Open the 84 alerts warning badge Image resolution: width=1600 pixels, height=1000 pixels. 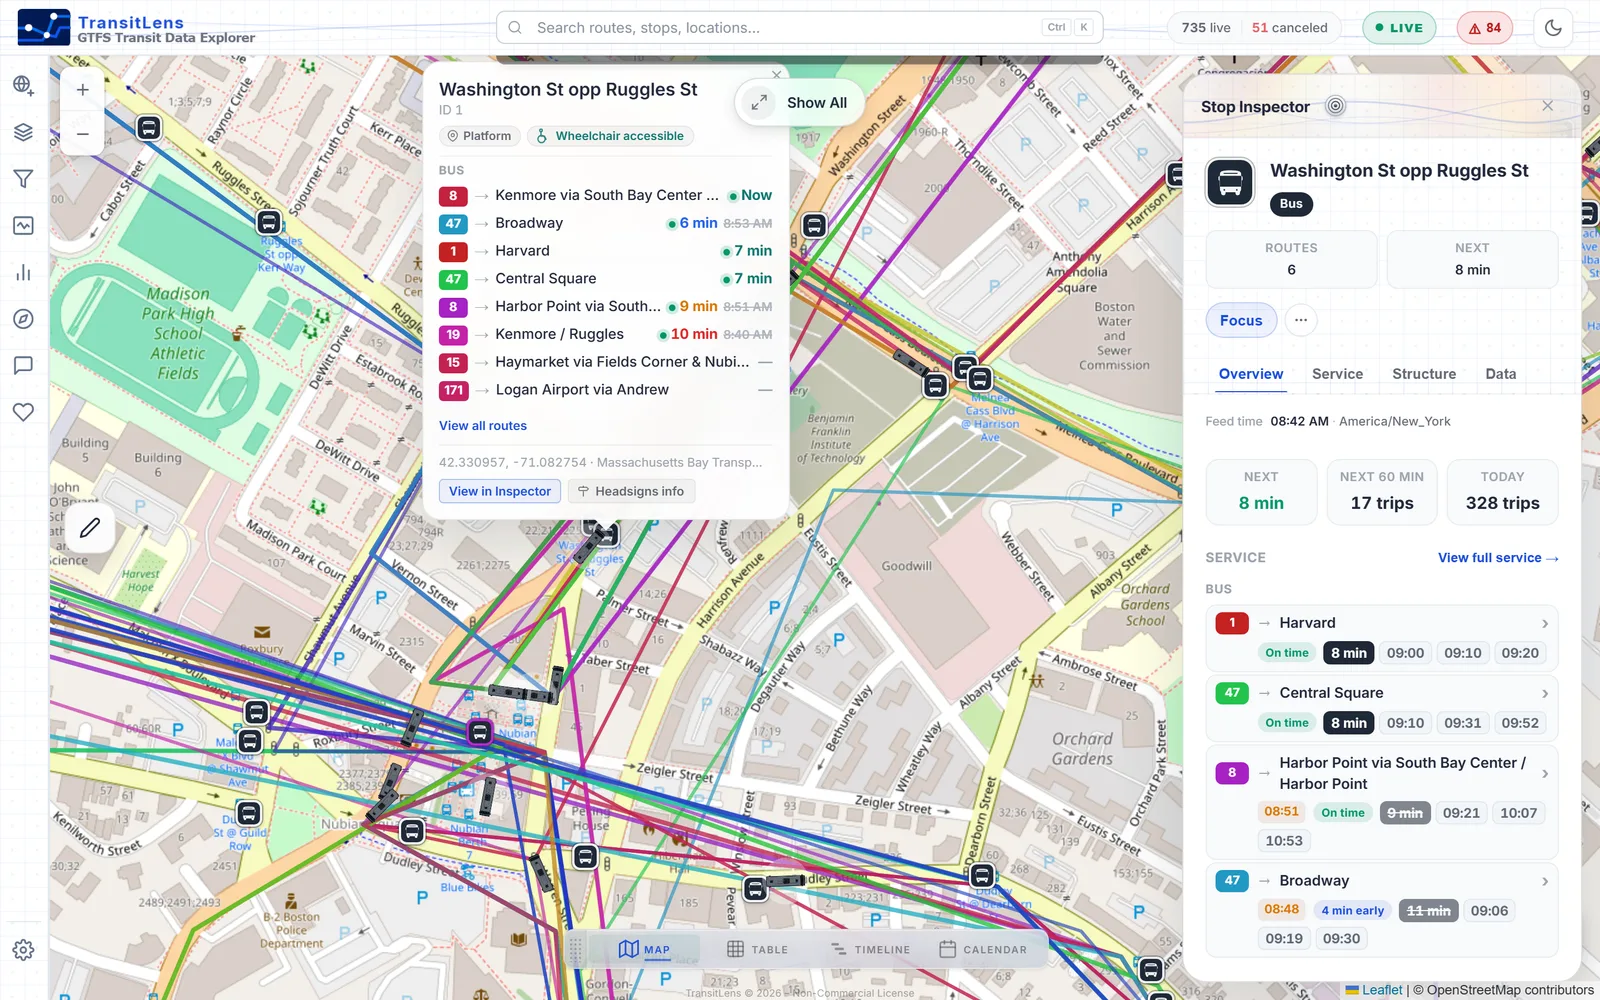(x=1484, y=28)
